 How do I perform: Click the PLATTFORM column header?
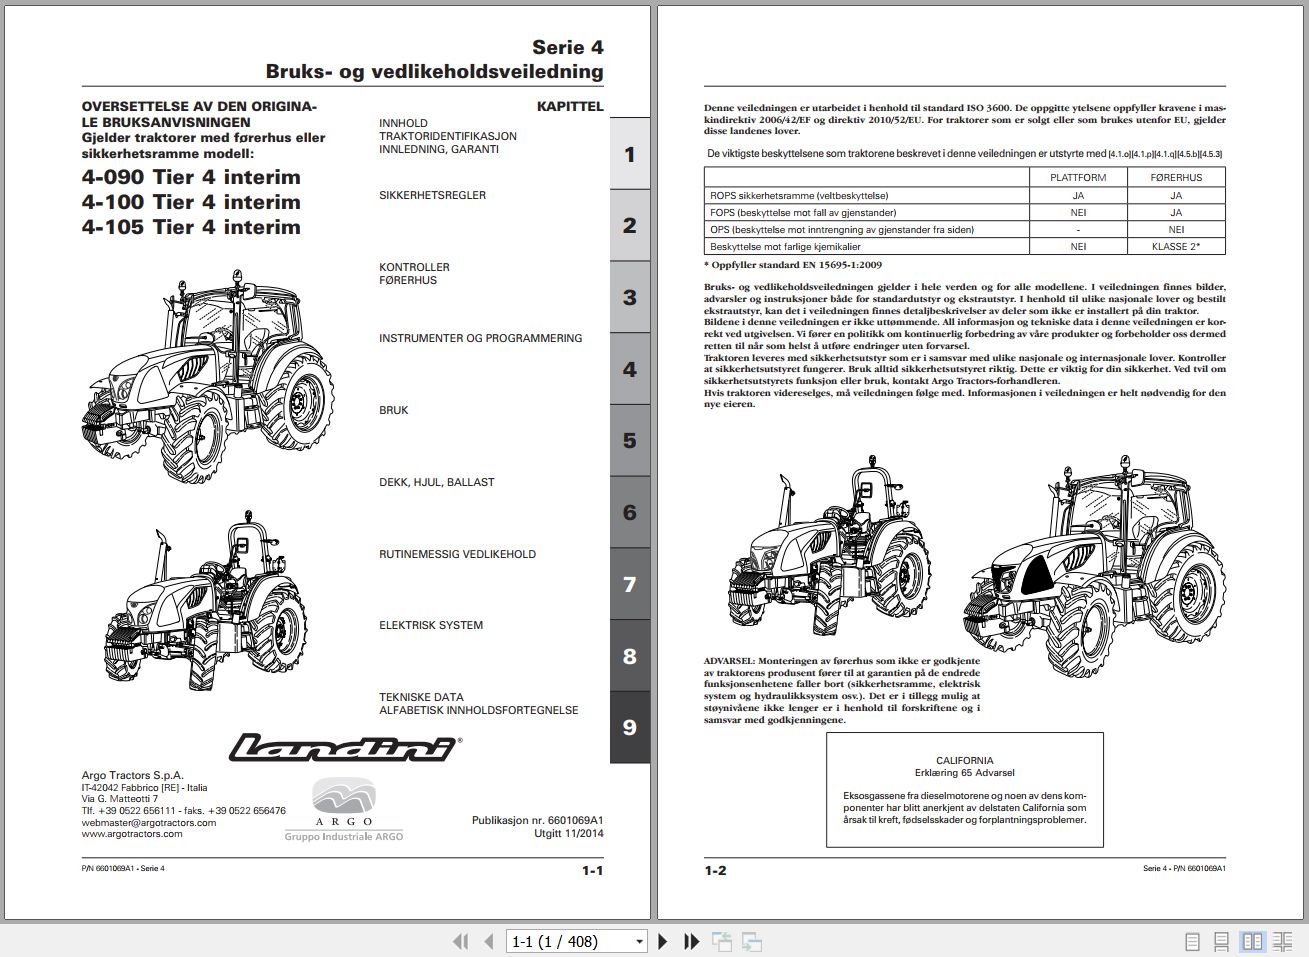click(1078, 177)
